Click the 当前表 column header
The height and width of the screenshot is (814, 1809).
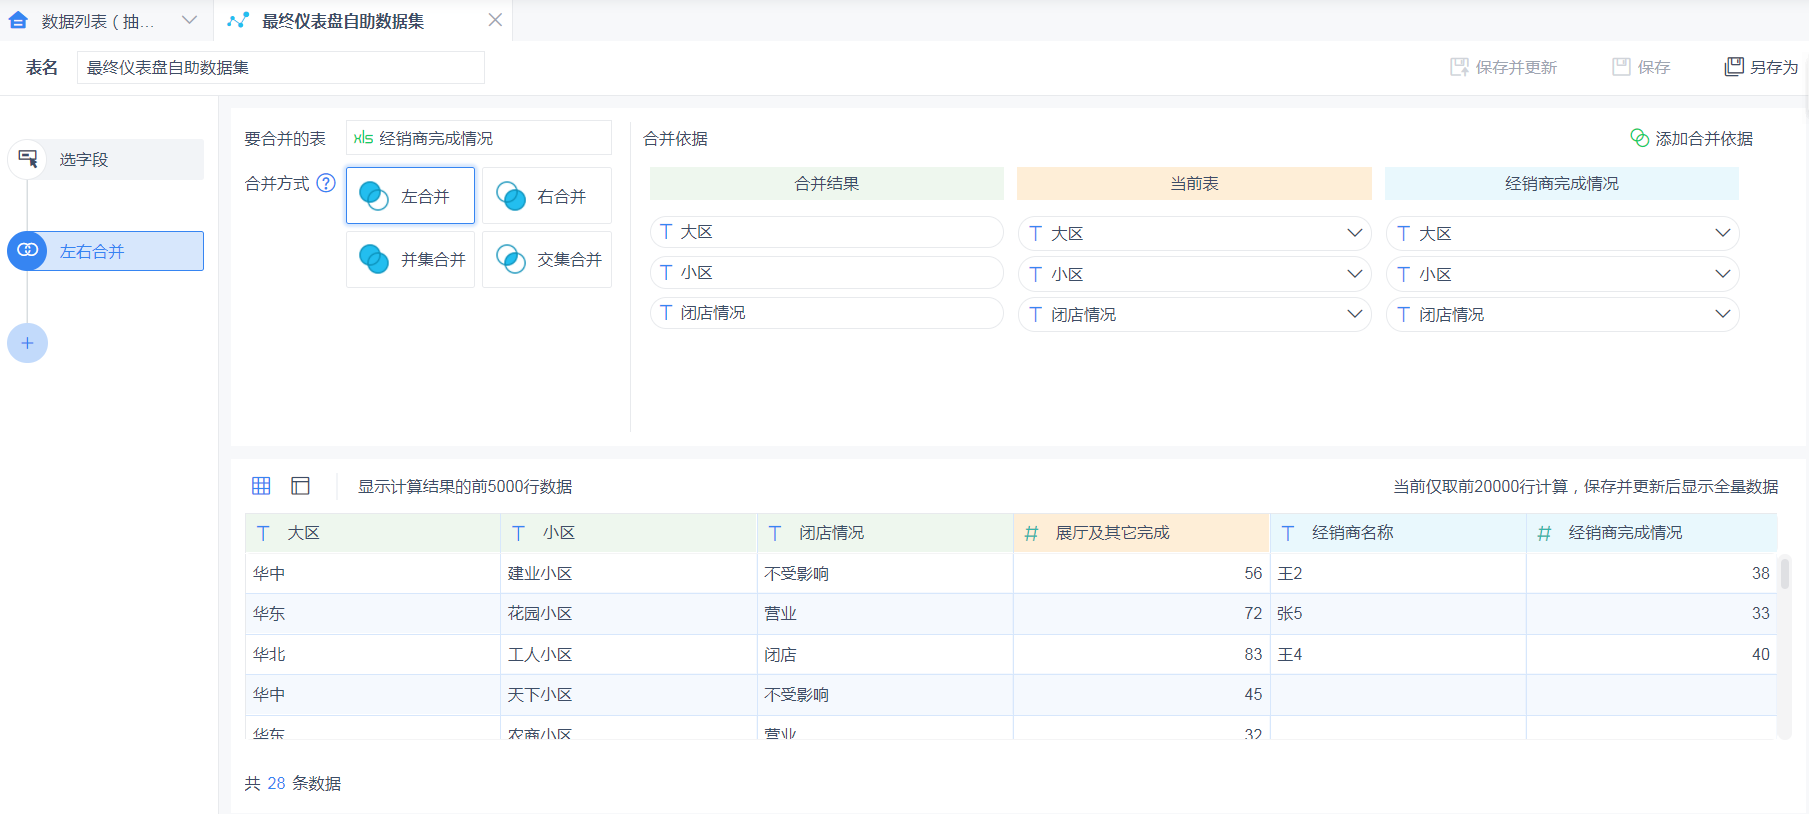tap(1195, 183)
